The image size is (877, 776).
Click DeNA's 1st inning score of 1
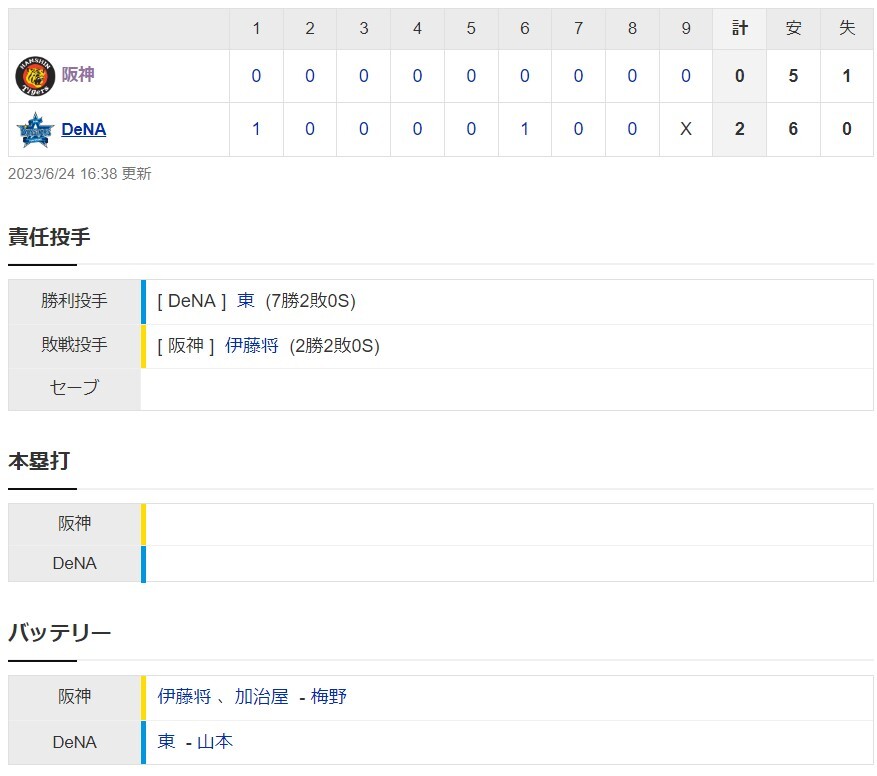click(x=256, y=129)
